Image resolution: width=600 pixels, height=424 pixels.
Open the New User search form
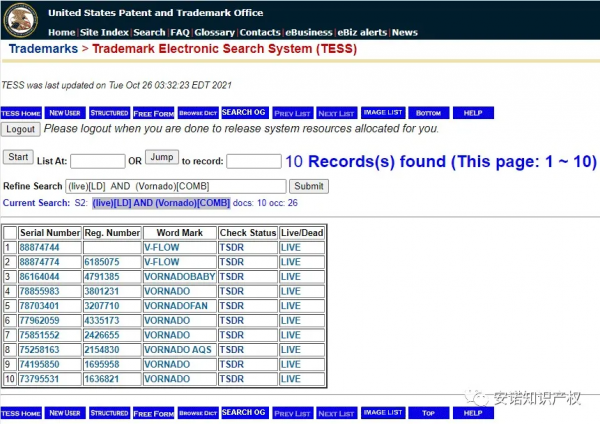pyautogui.click(x=65, y=113)
